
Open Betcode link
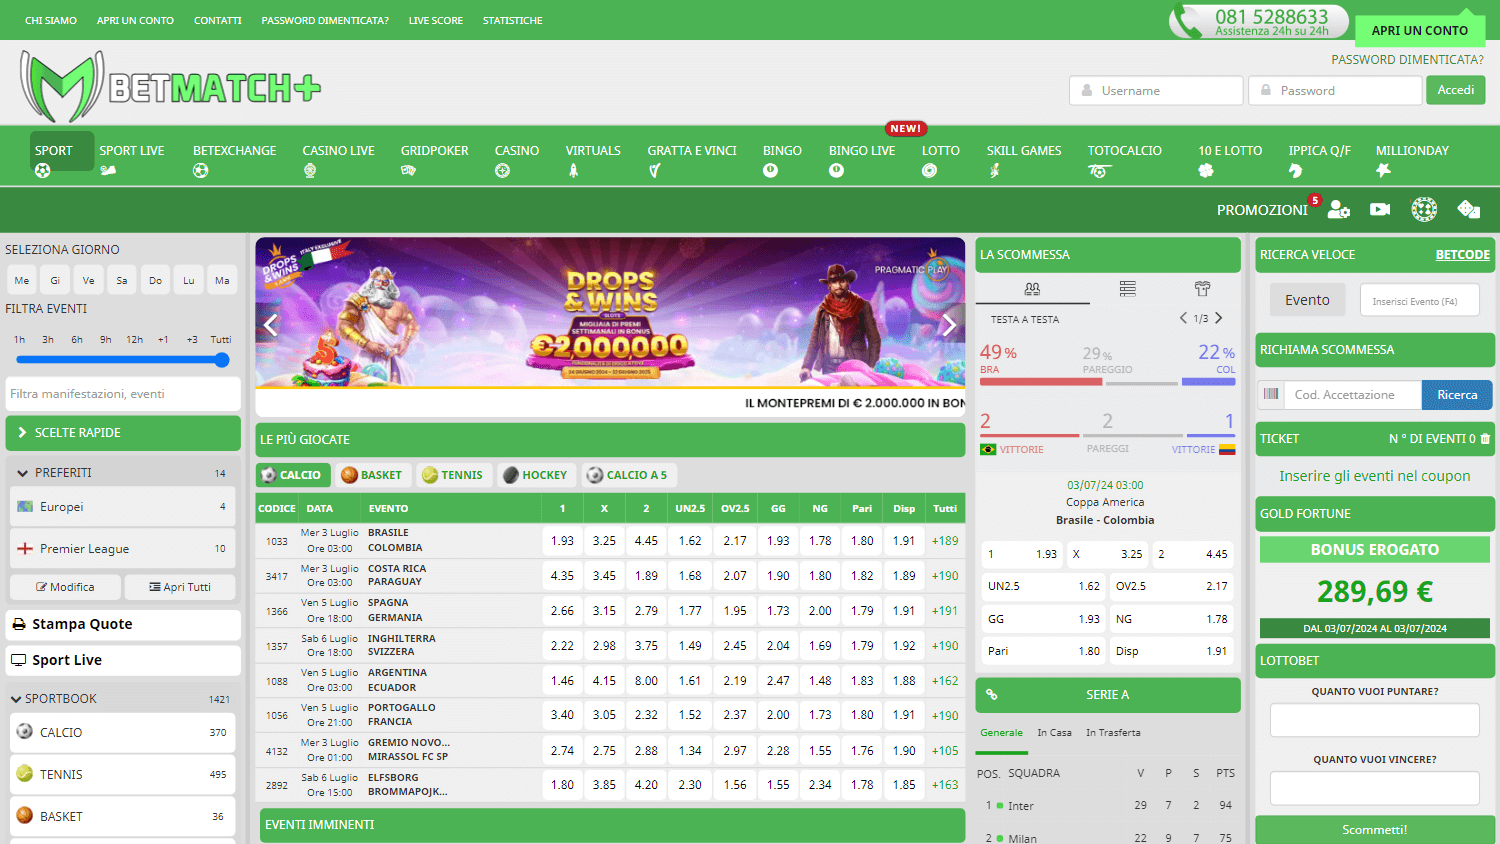1463,255
